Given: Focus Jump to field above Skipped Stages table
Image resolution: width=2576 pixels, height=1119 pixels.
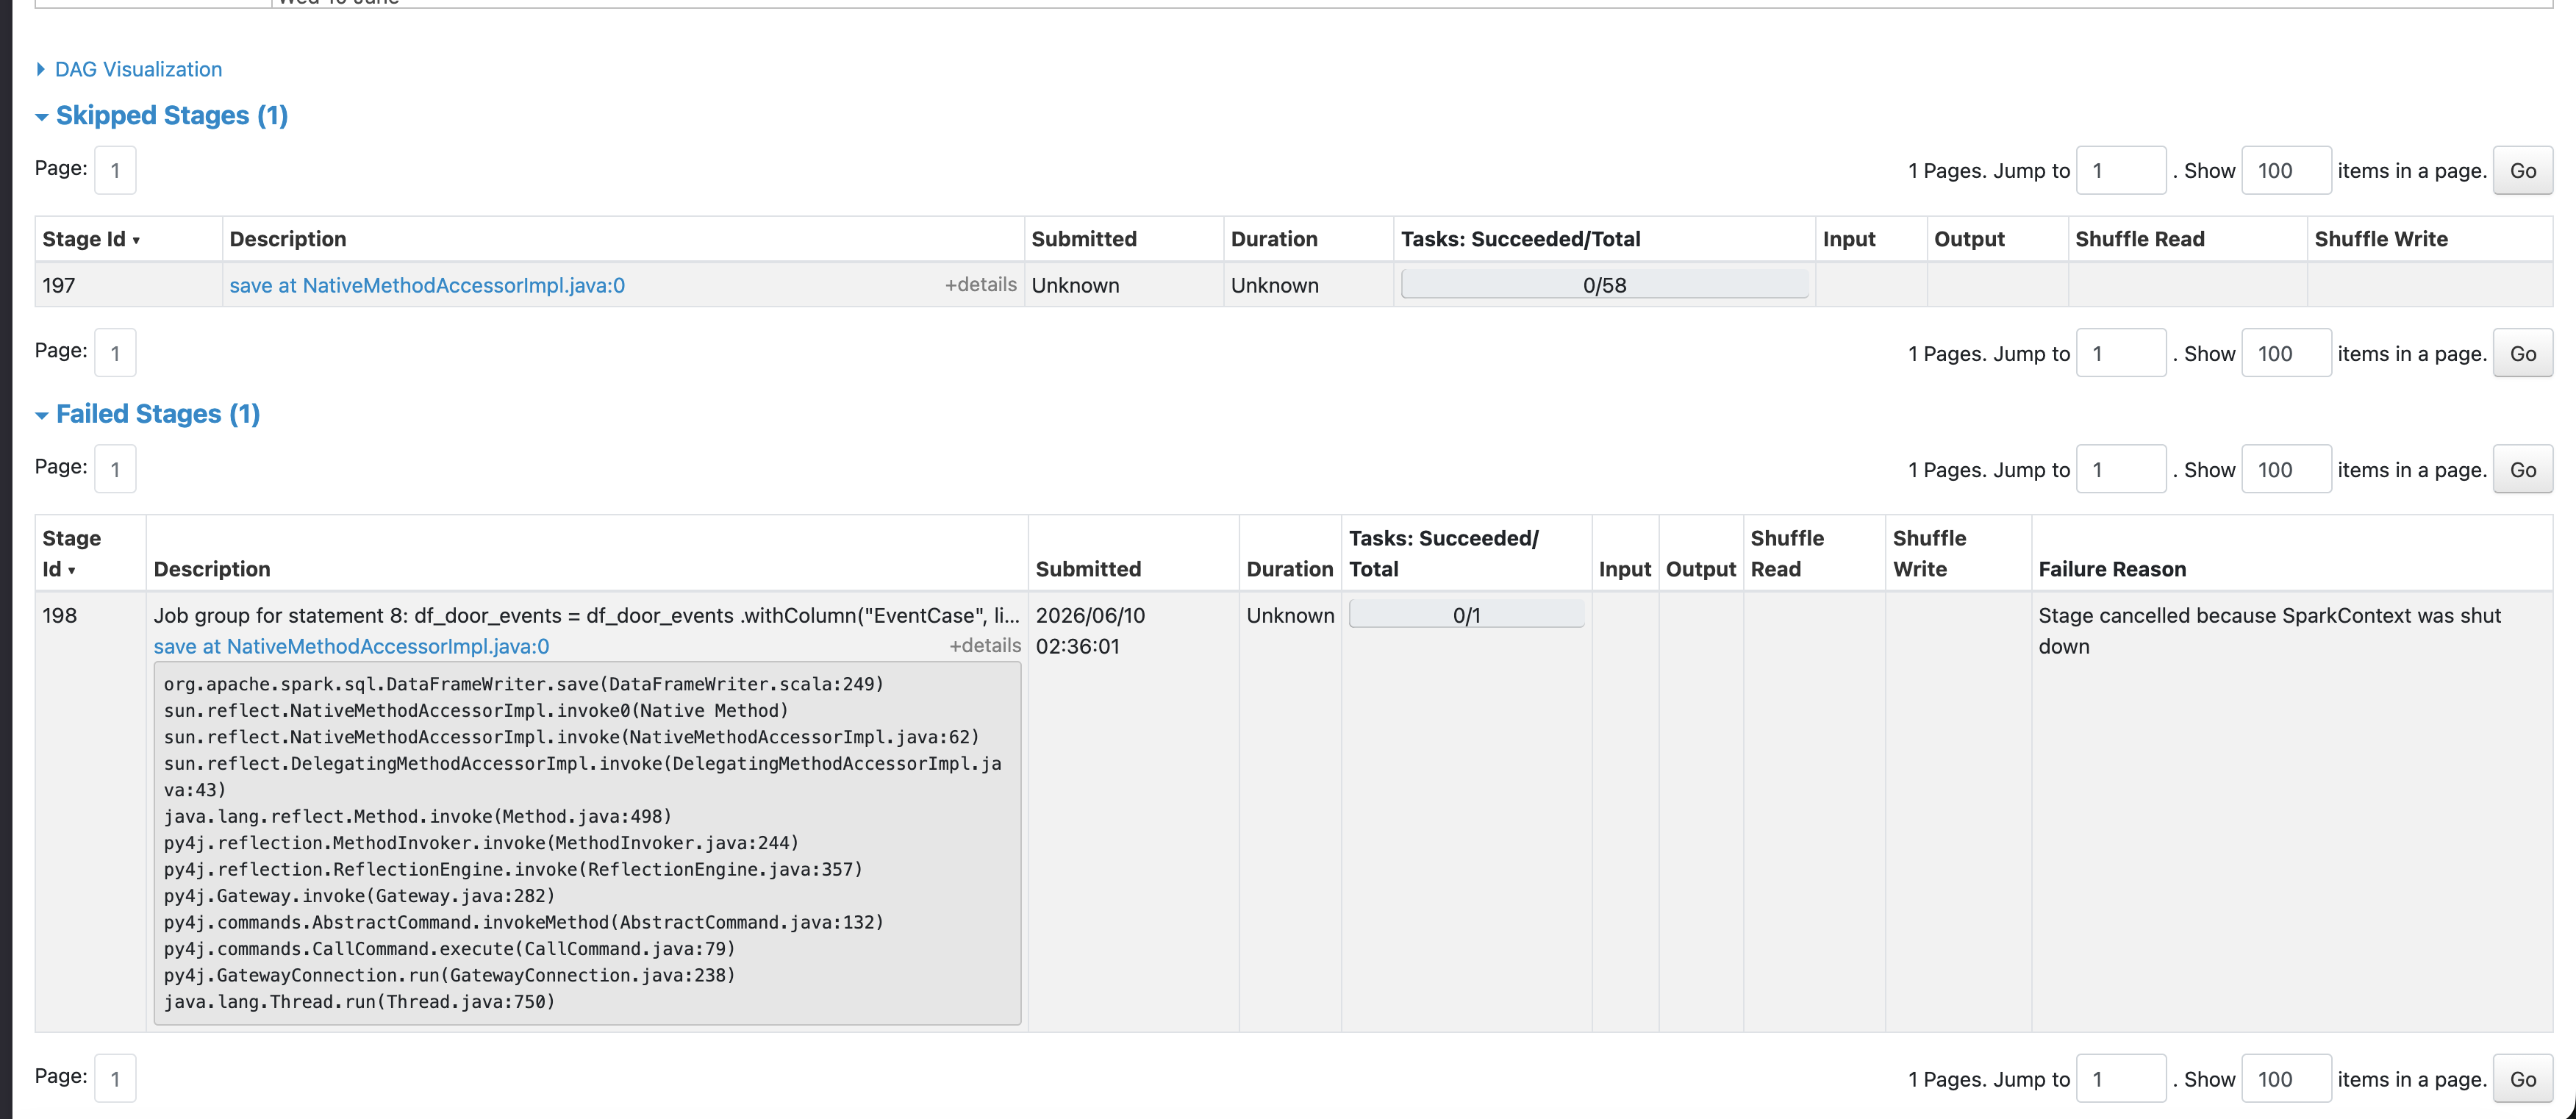Looking at the screenshot, I should [2121, 170].
